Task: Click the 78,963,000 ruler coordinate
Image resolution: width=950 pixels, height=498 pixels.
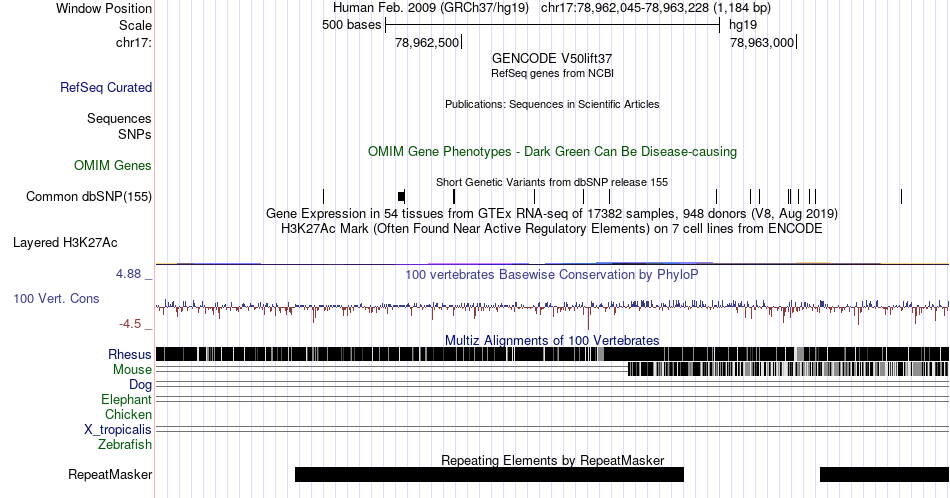Action: [x=762, y=42]
